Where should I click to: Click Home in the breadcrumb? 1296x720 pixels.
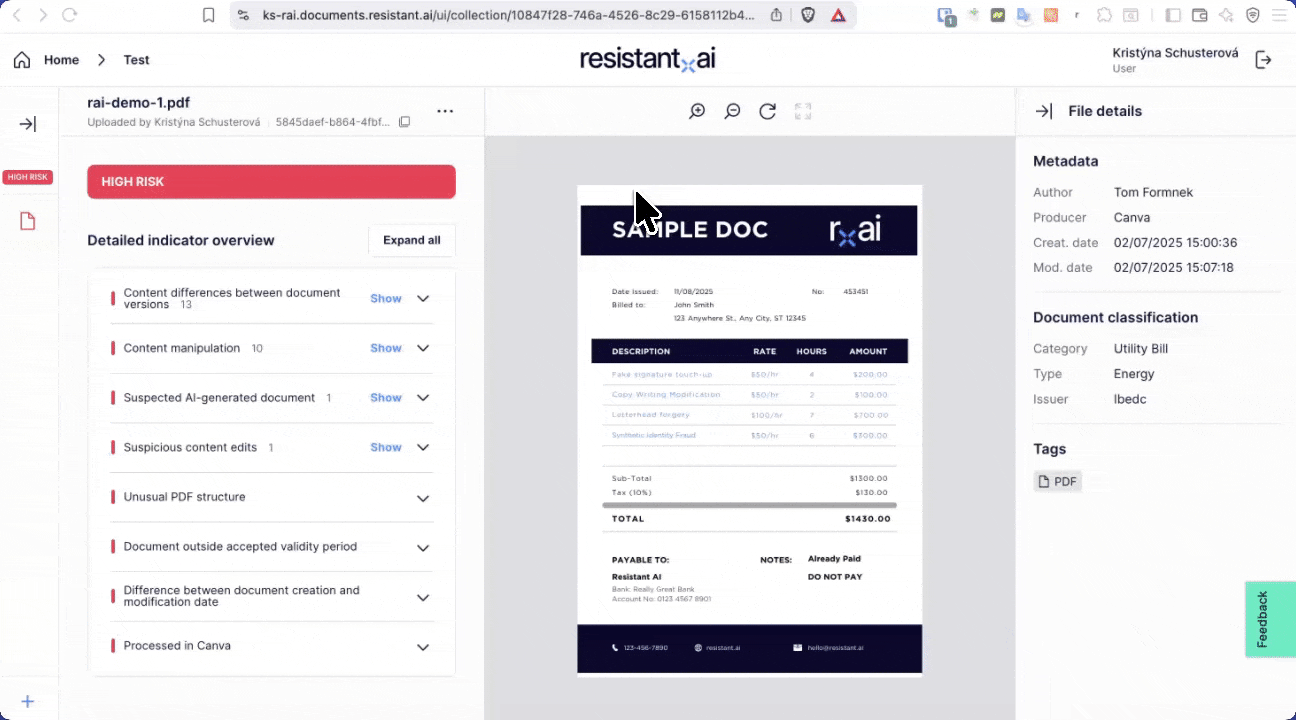(x=61, y=60)
